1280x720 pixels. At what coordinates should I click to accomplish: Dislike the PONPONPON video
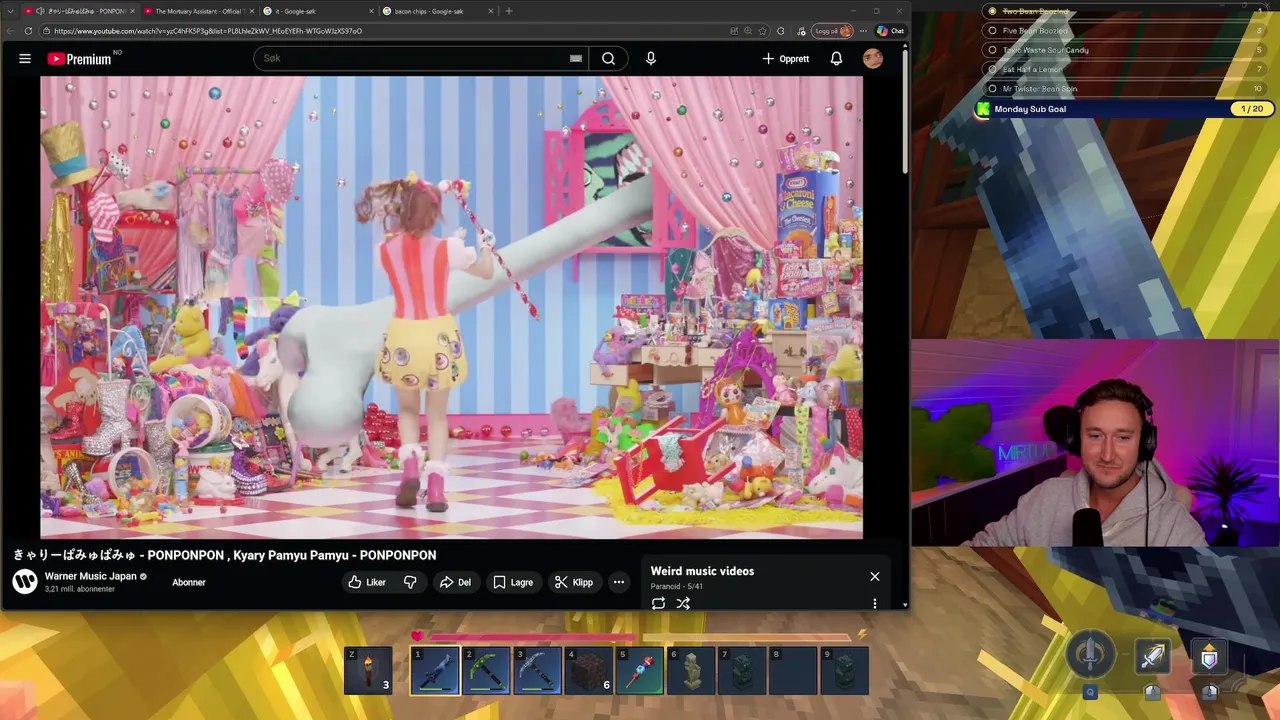(410, 582)
